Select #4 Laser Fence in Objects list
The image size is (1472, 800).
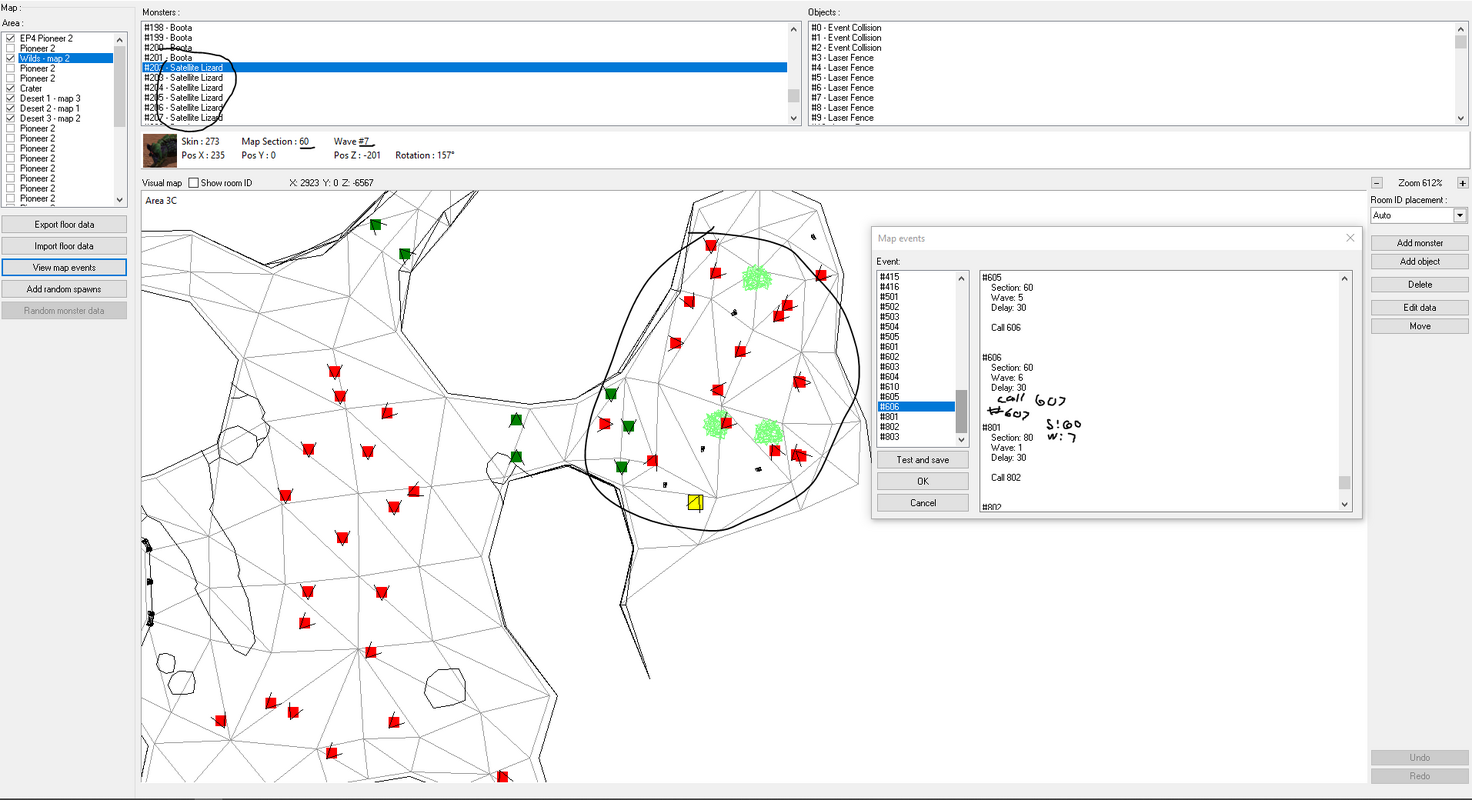[1129, 68]
